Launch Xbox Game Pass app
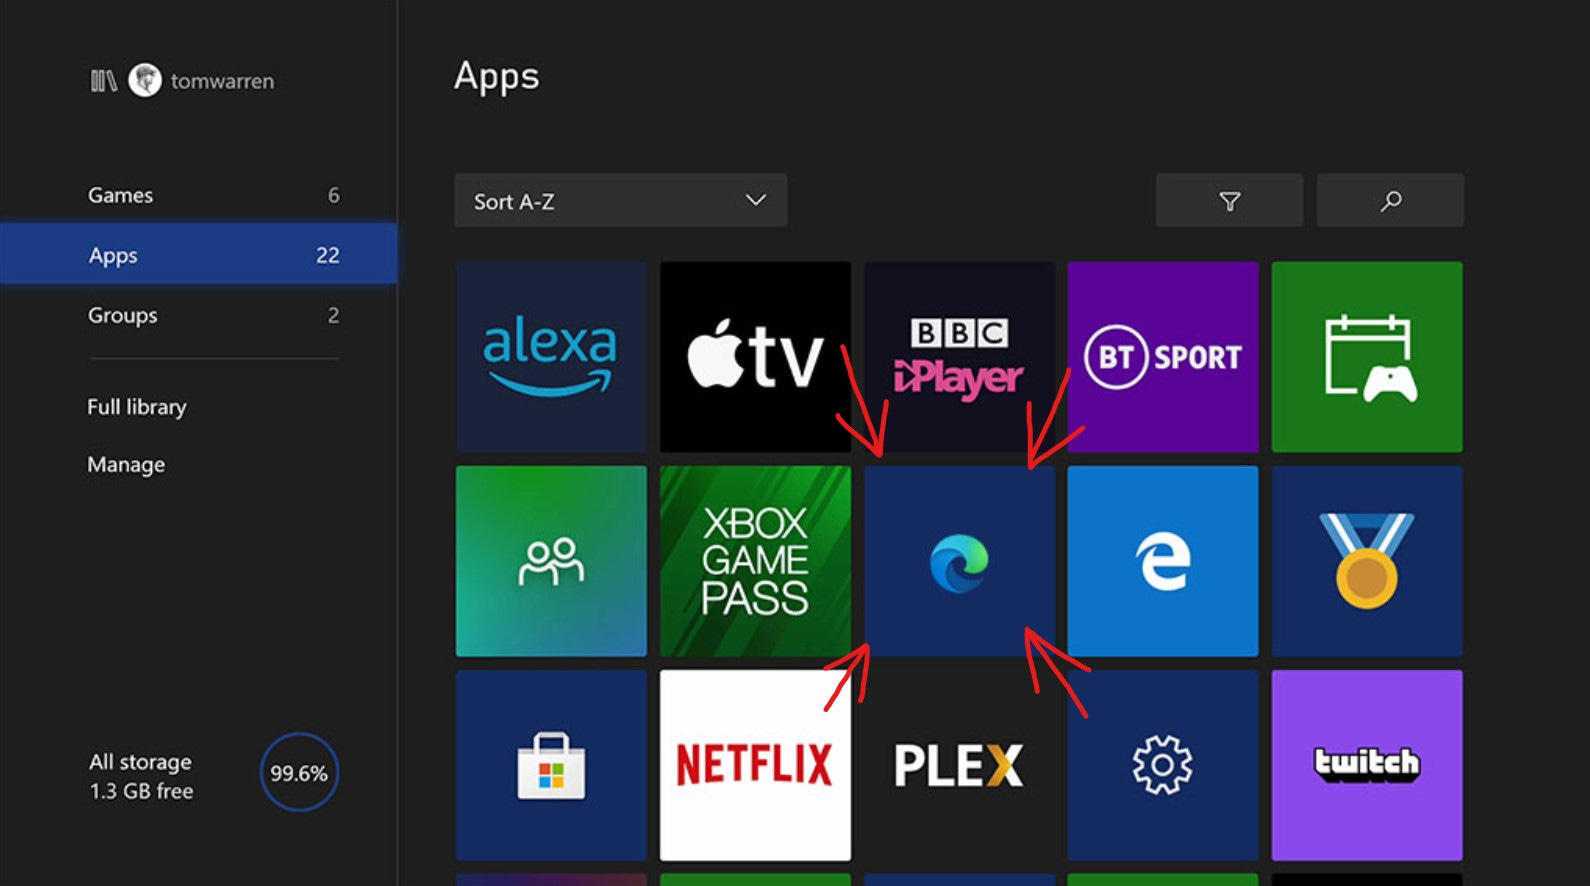 (755, 561)
